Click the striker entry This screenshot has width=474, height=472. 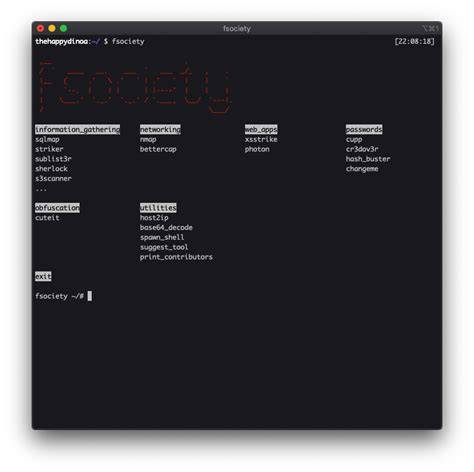coord(49,149)
